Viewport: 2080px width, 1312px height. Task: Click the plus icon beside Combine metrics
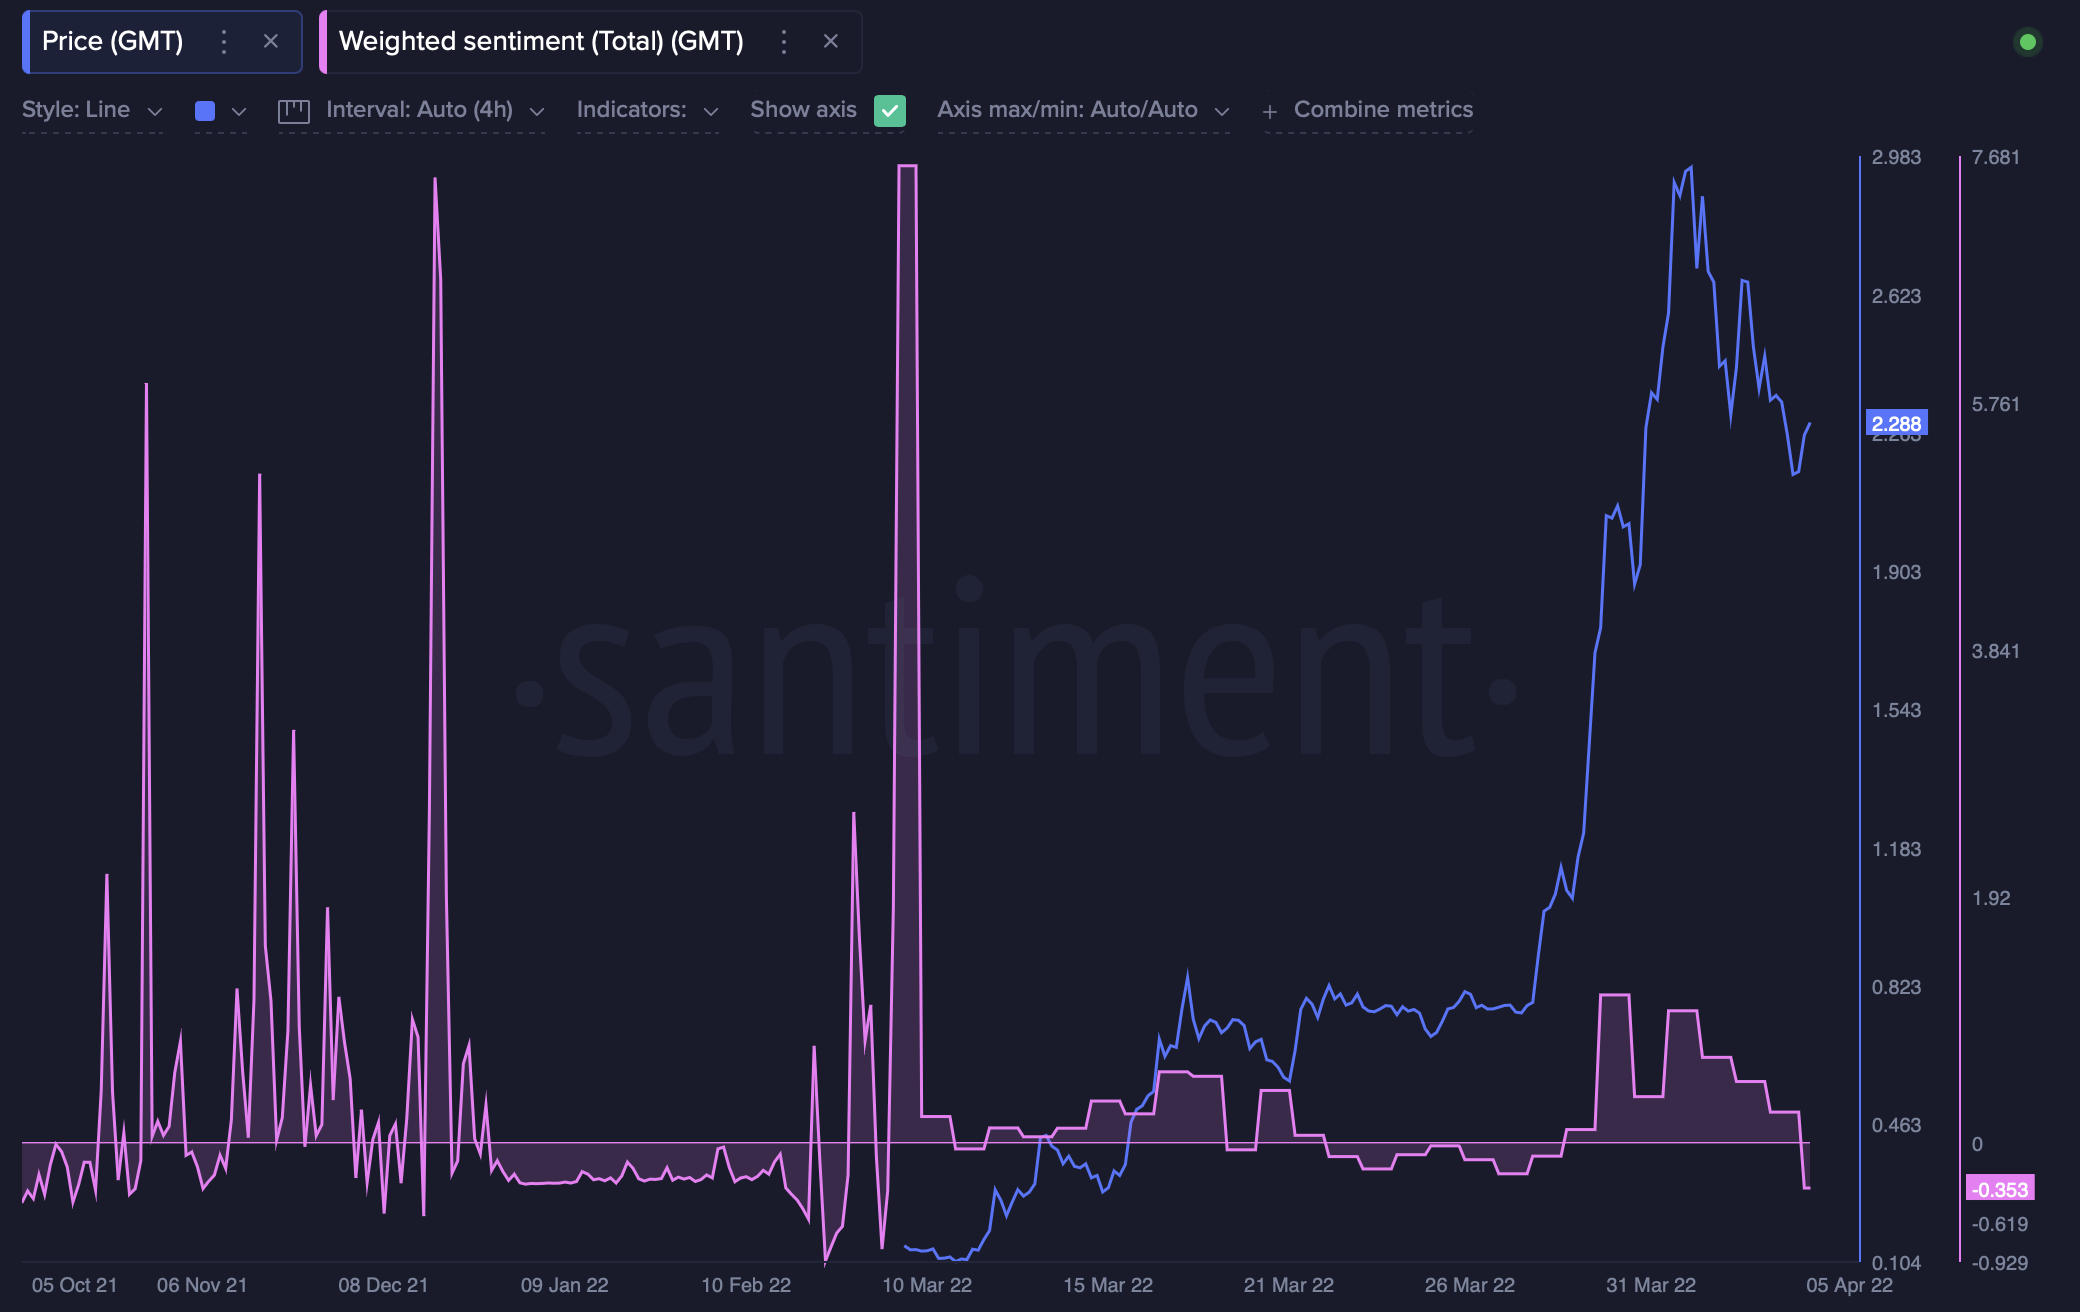[x=1270, y=110]
